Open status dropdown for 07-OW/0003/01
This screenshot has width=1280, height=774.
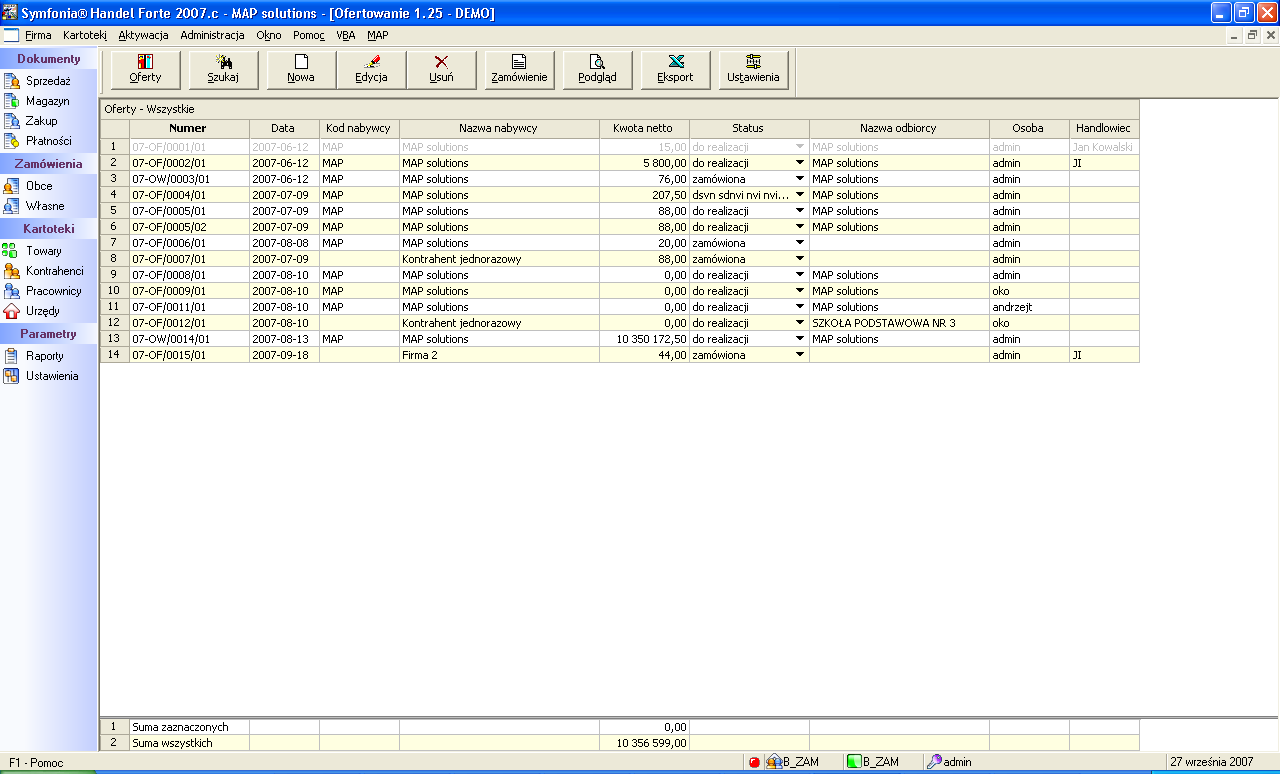pyautogui.click(x=800, y=179)
